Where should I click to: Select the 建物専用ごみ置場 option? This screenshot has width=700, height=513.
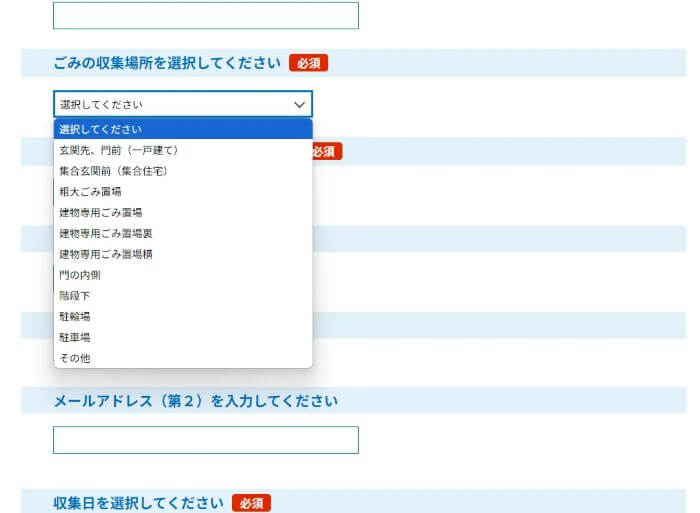tap(183, 212)
